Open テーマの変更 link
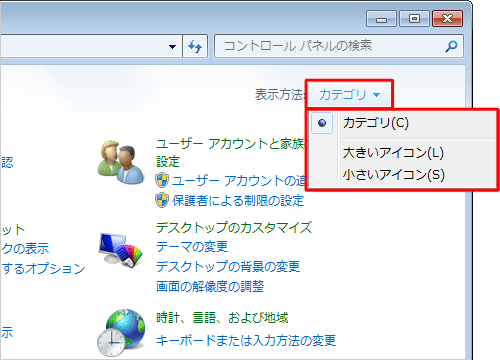This screenshot has width=500, height=360. (192, 247)
